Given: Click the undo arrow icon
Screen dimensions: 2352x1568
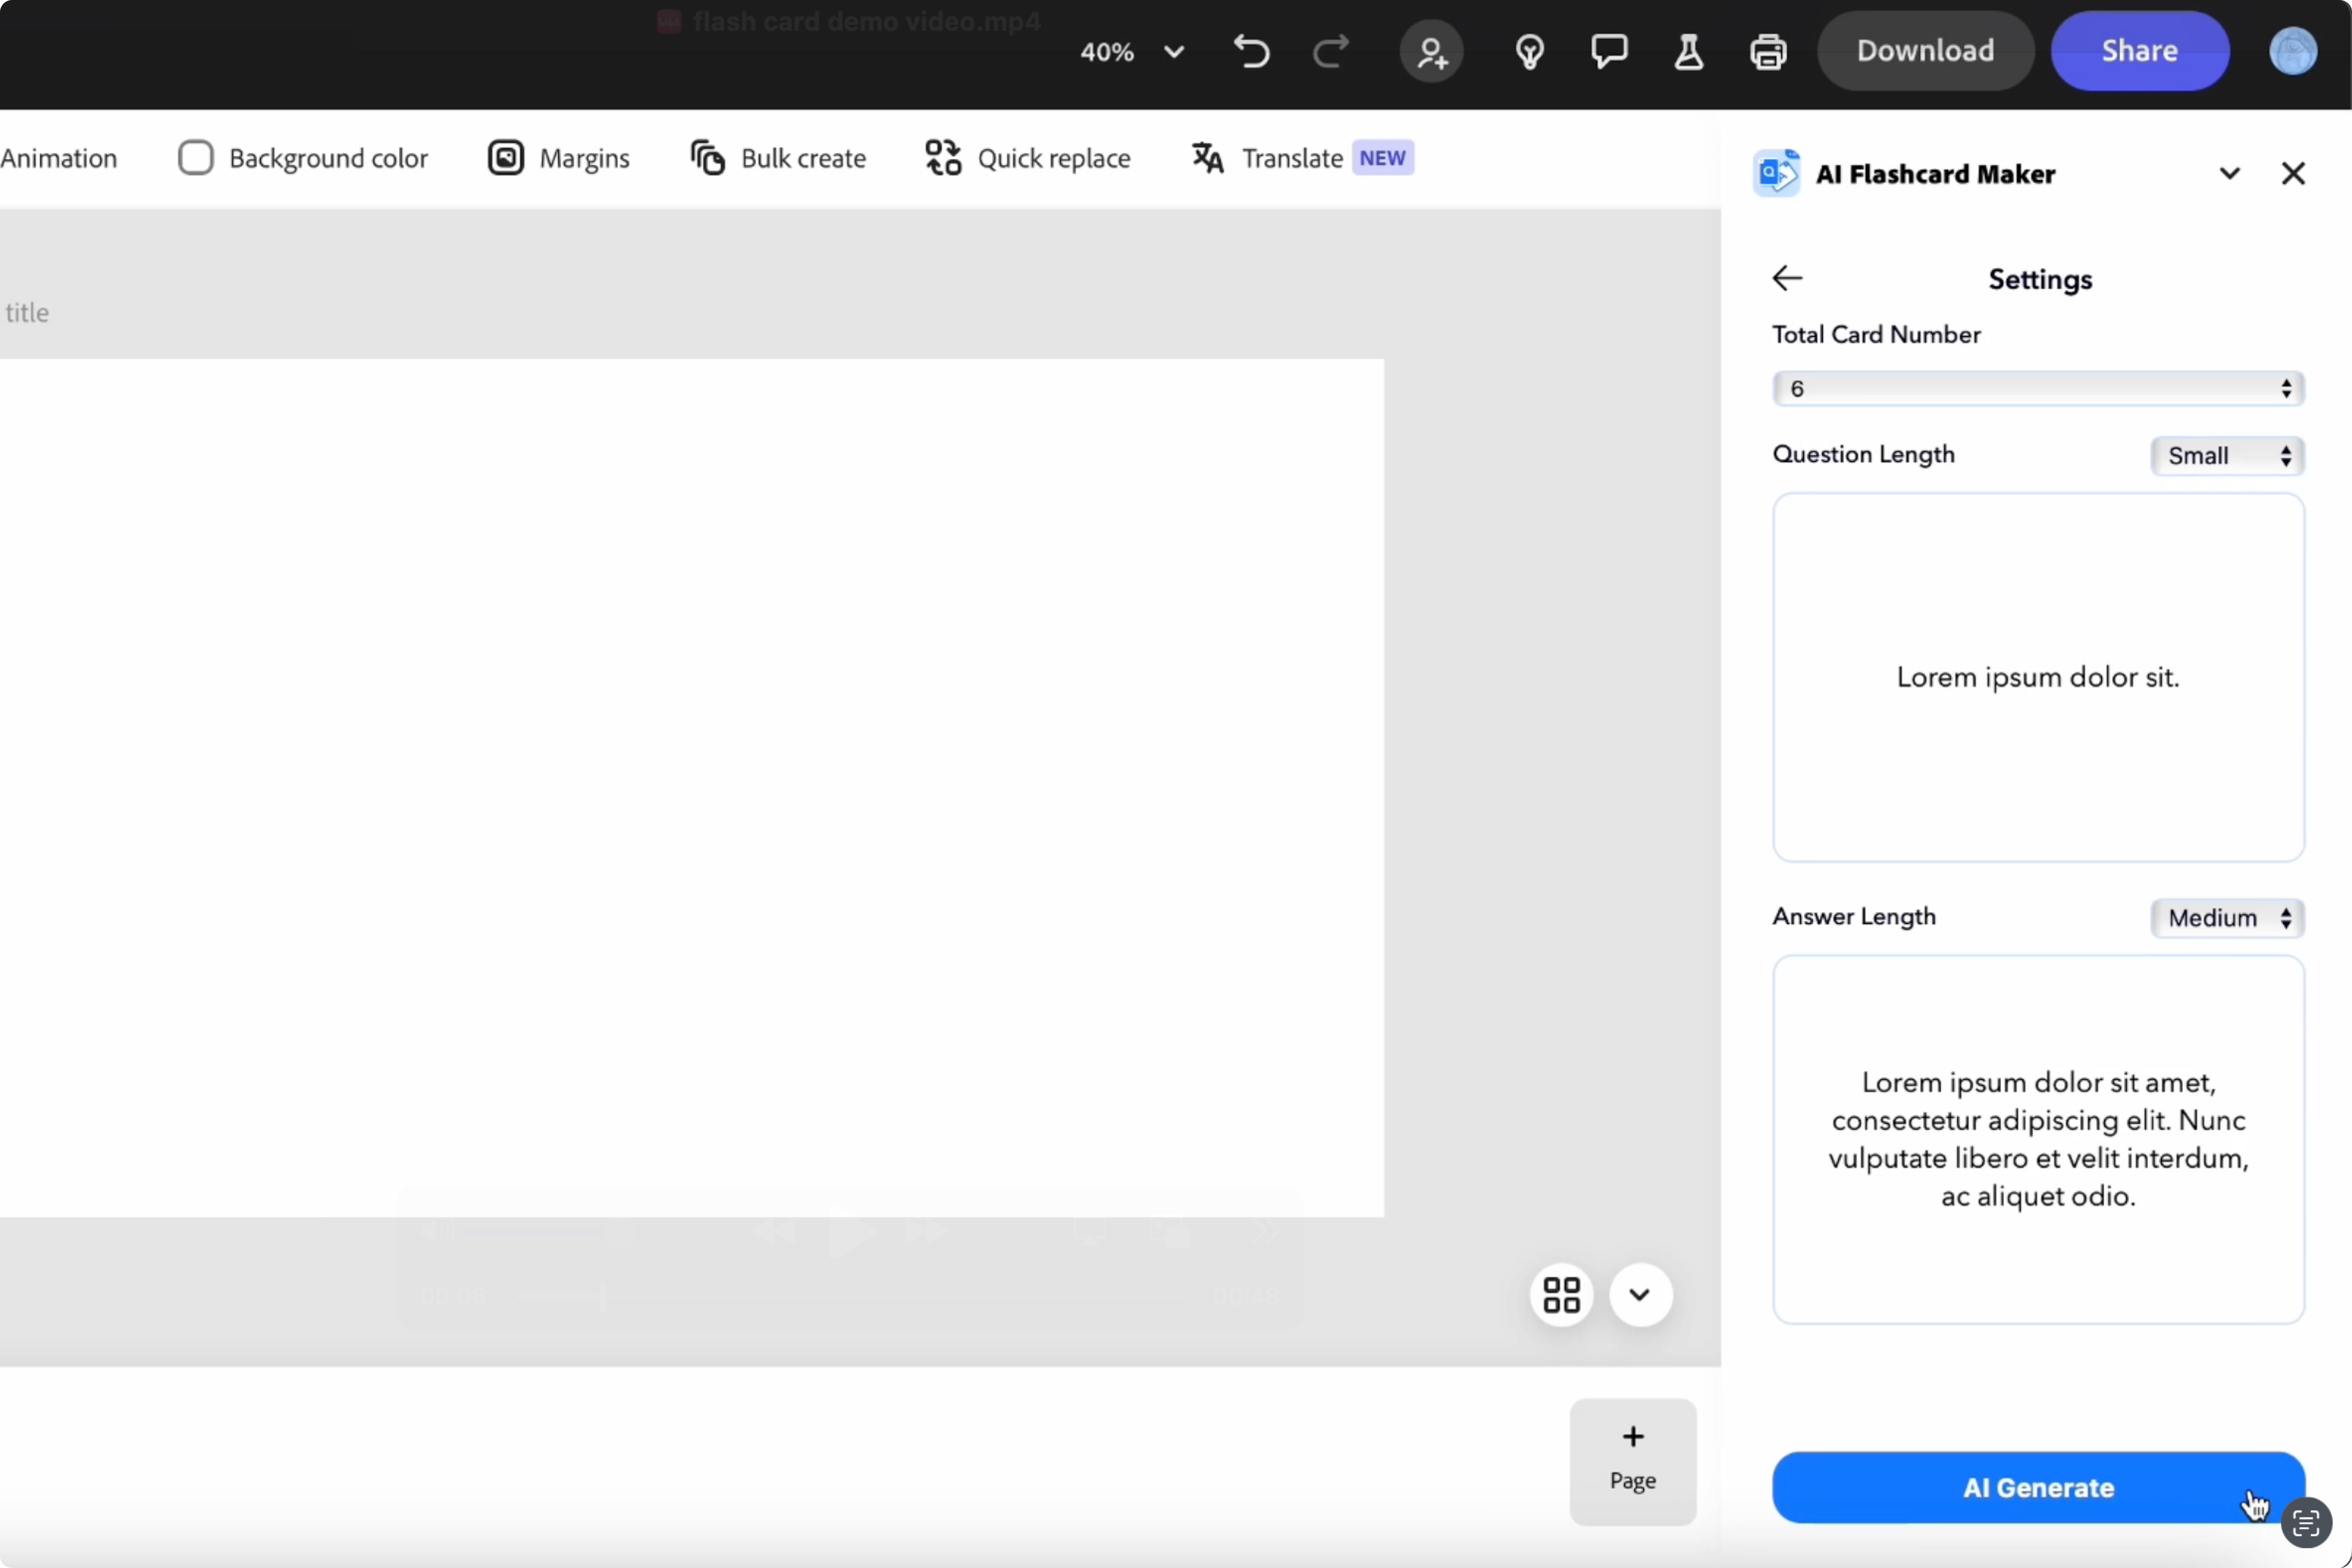Looking at the screenshot, I should tap(1251, 51).
